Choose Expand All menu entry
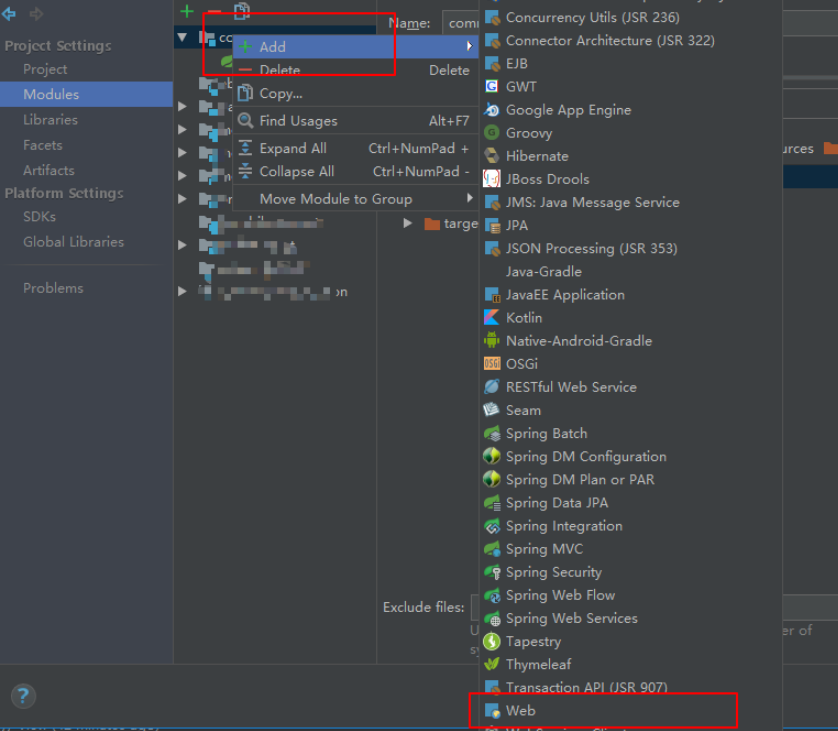Viewport: 838px width, 731px height. tap(355, 148)
